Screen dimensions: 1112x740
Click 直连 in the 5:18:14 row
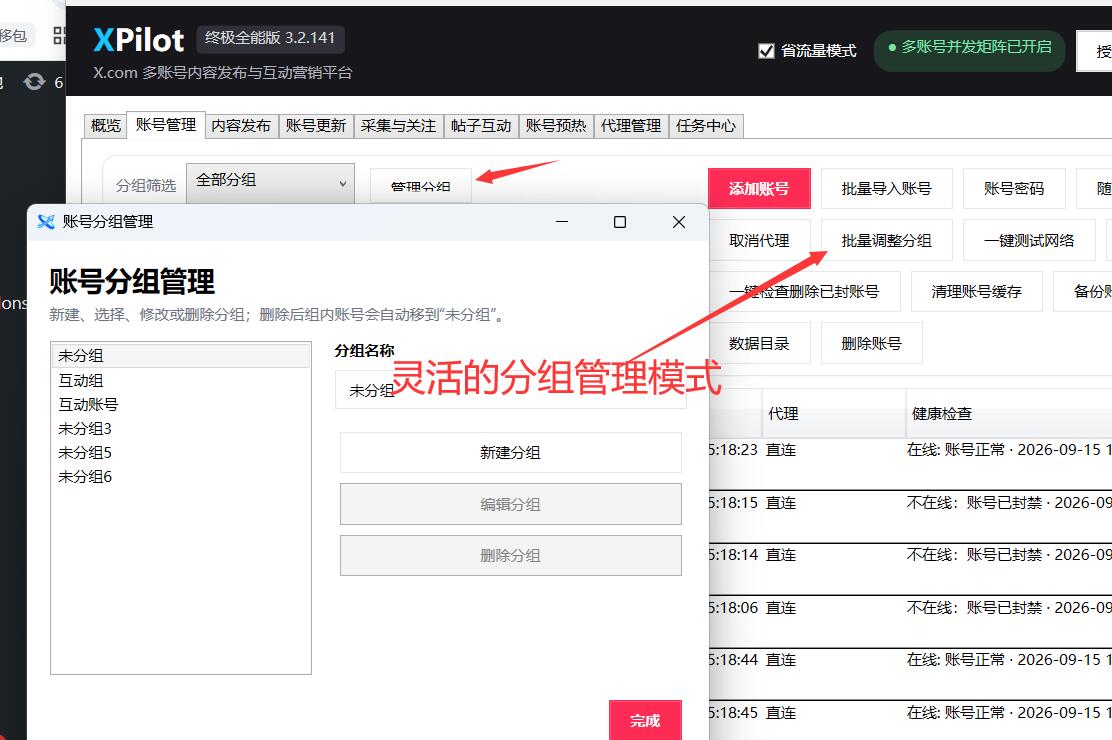[x=781, y=555]
